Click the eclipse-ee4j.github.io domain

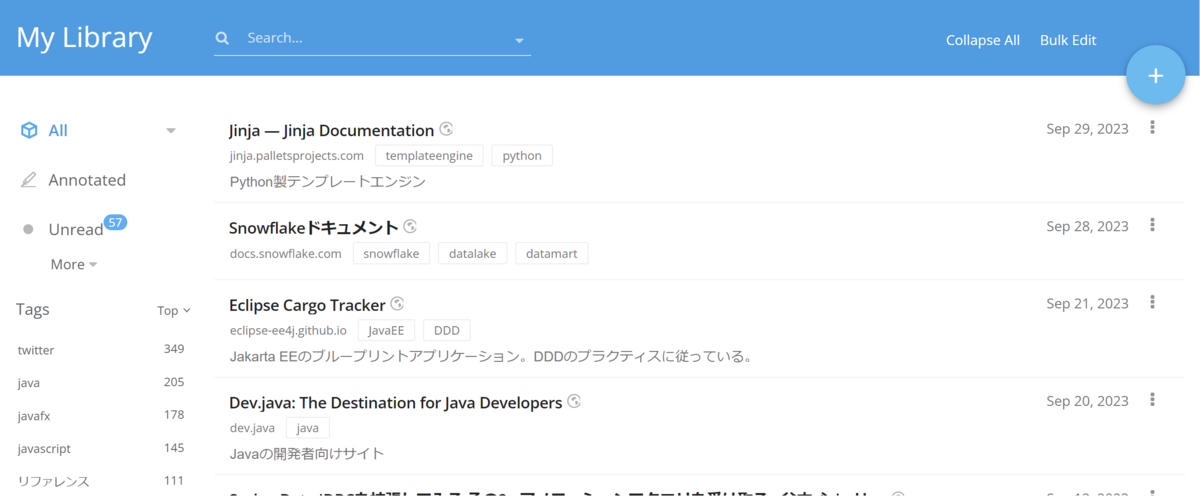pyautogui.click(x=288, y=331)
